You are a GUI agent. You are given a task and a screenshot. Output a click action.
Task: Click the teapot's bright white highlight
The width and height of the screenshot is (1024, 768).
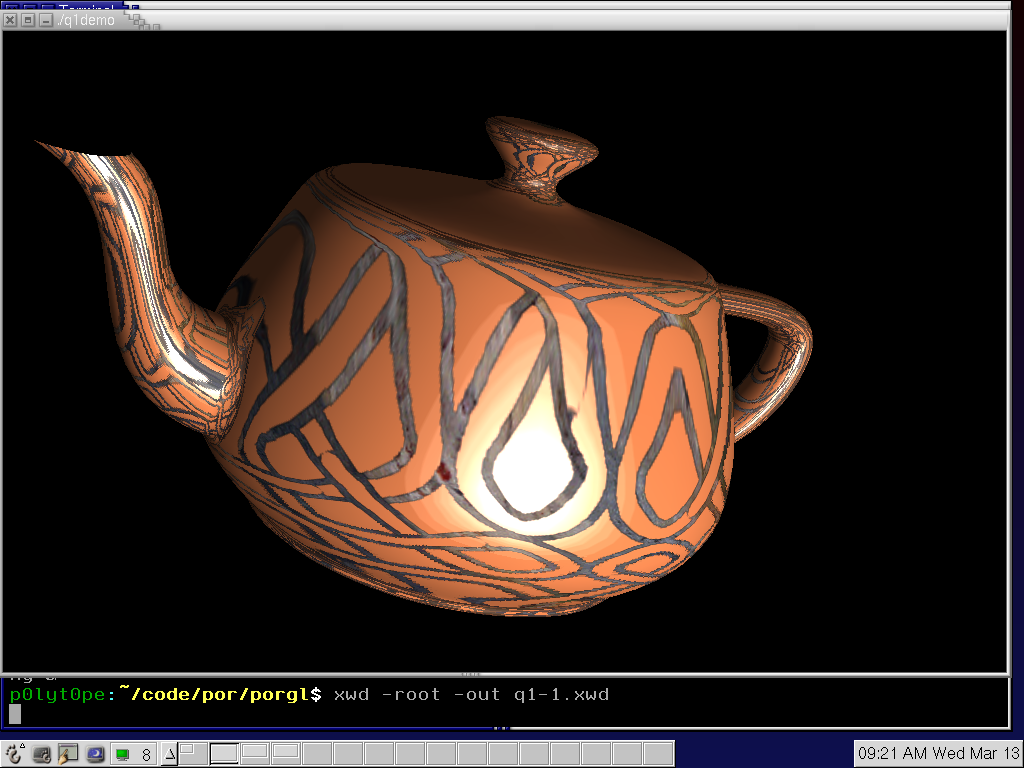click(x=528, y=472)
